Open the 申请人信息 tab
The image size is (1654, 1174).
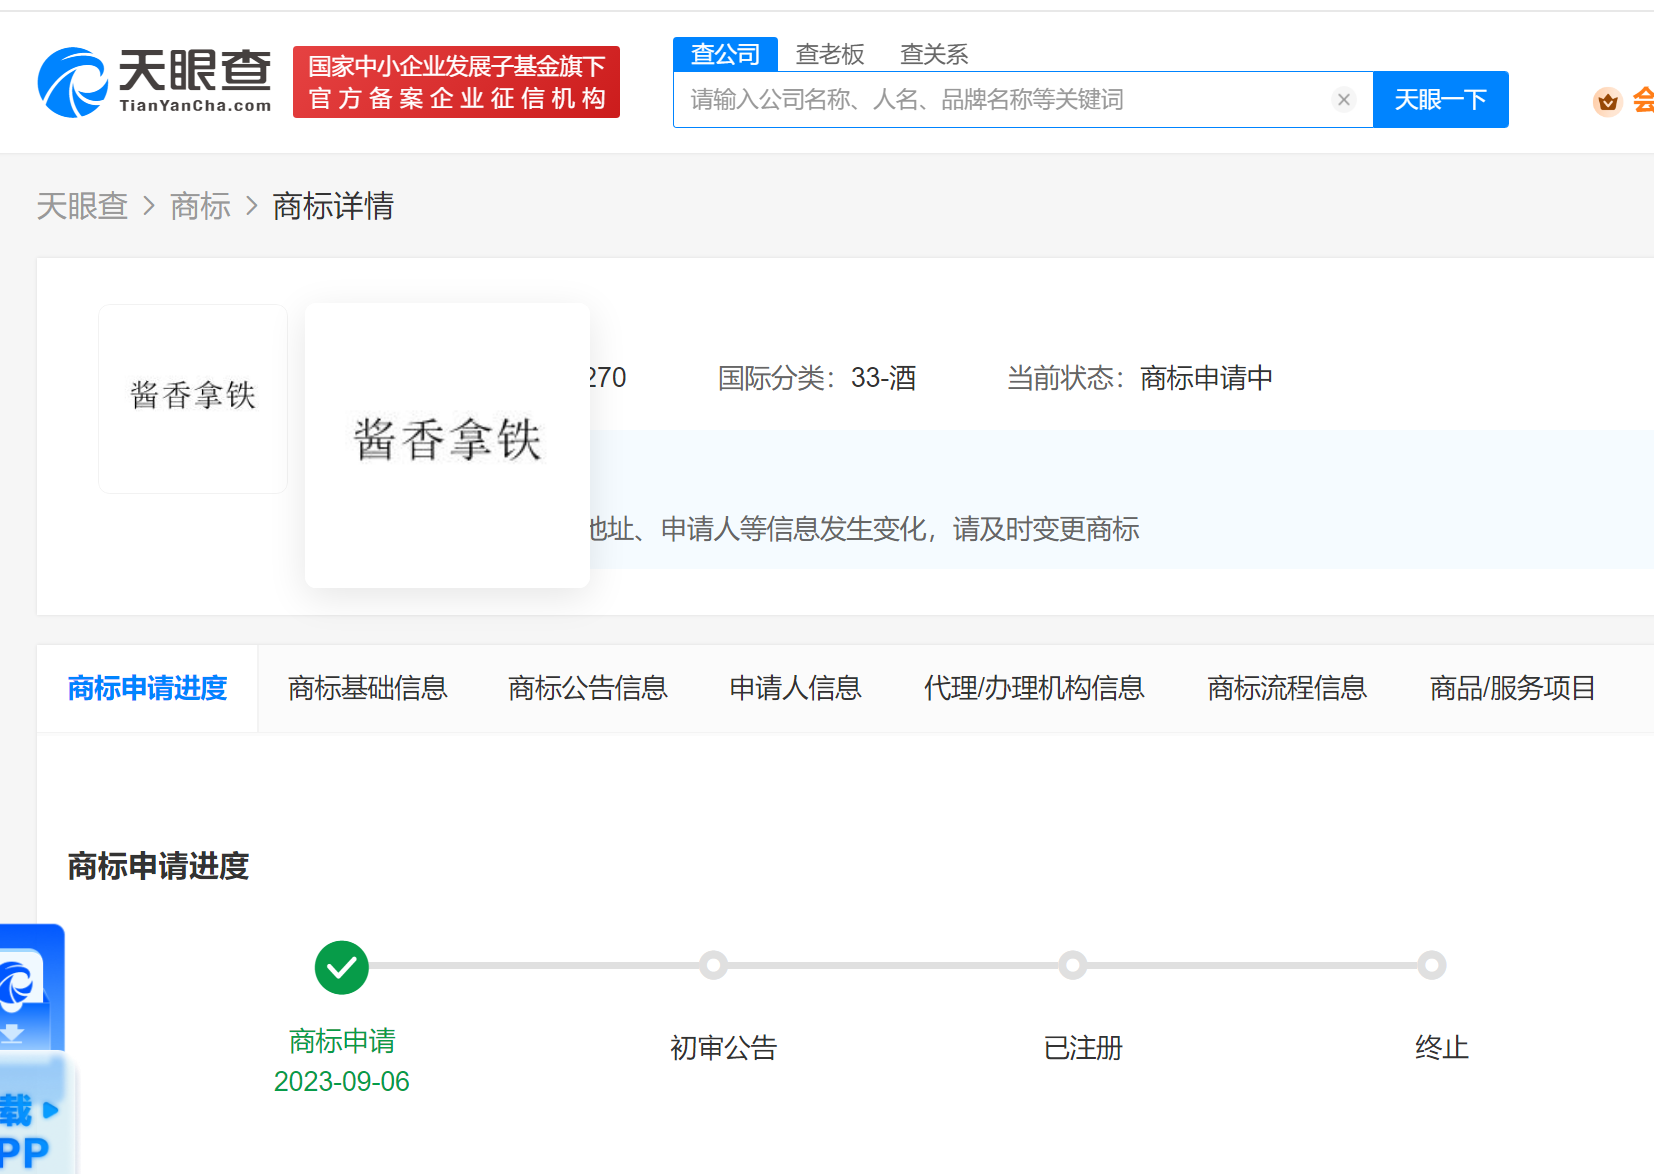tap(795, 688)
